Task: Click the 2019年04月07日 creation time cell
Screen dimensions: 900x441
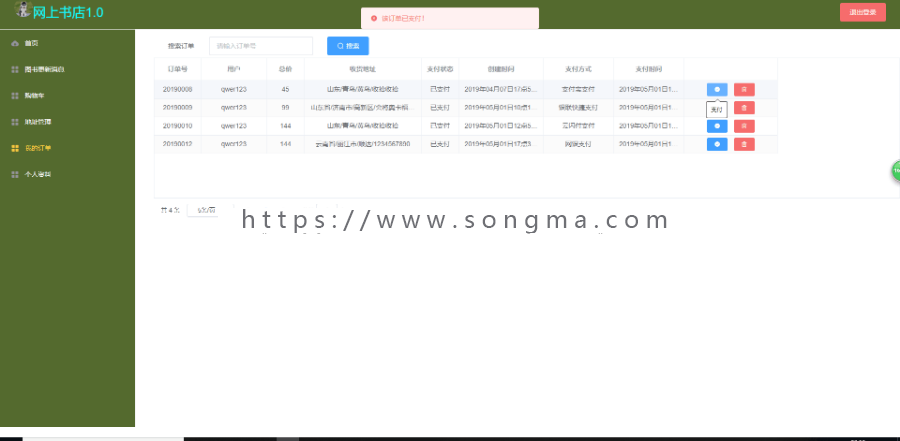Action: pyautogui.click(x=501, y=90)
